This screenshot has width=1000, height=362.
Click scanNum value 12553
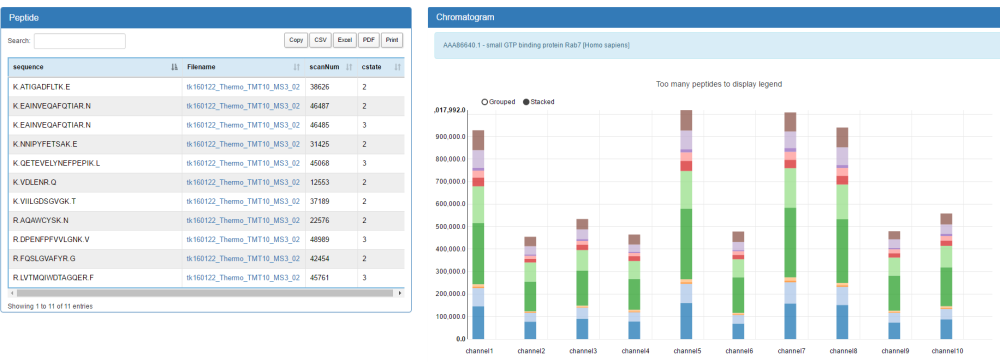click(x=320, y=182)
